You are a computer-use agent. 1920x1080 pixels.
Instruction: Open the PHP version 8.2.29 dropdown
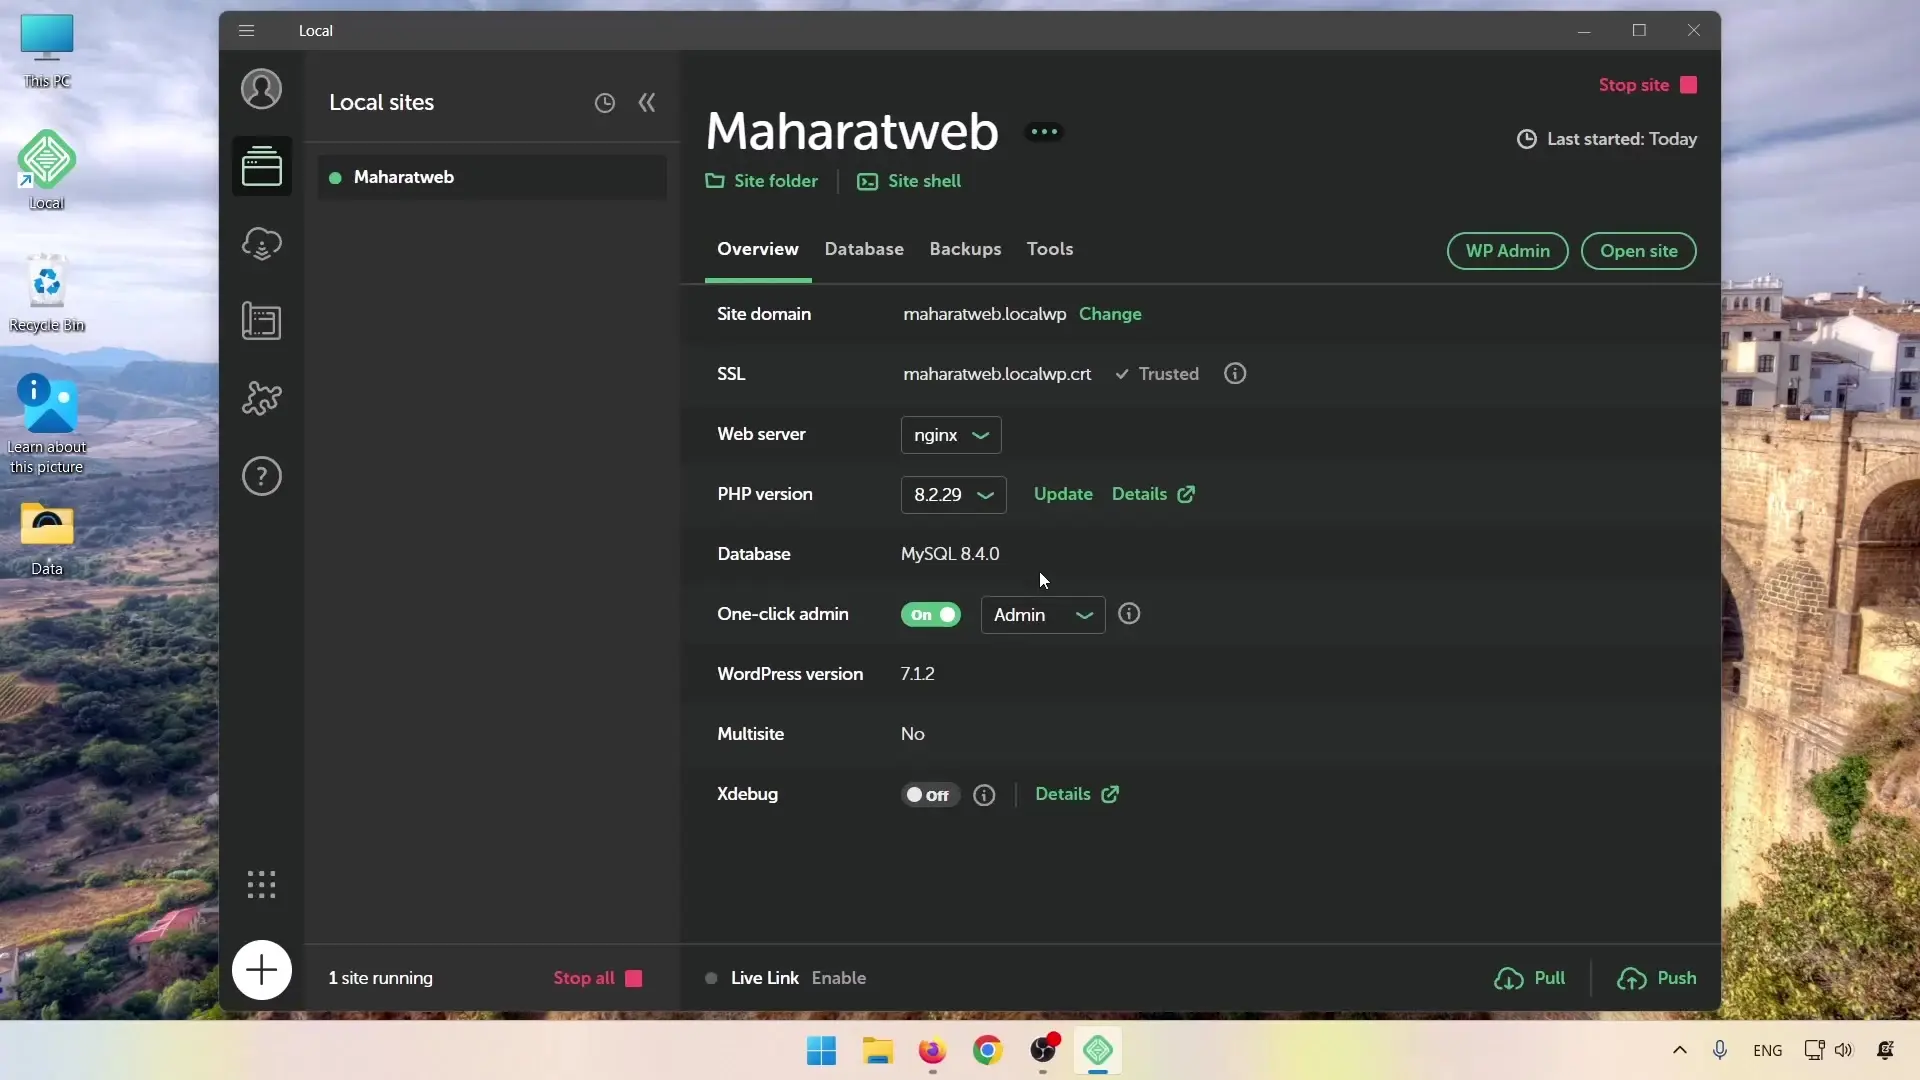[954, 495]
